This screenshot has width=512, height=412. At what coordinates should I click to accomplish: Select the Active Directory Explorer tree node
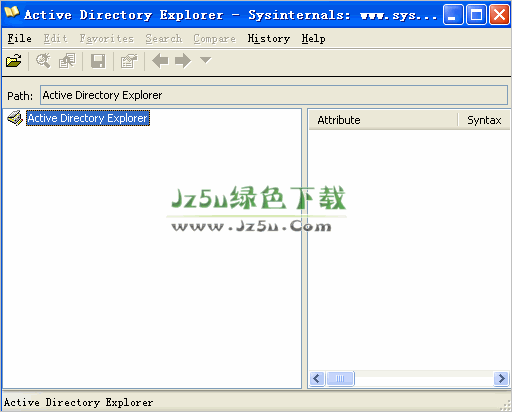[x=88, y=118]
